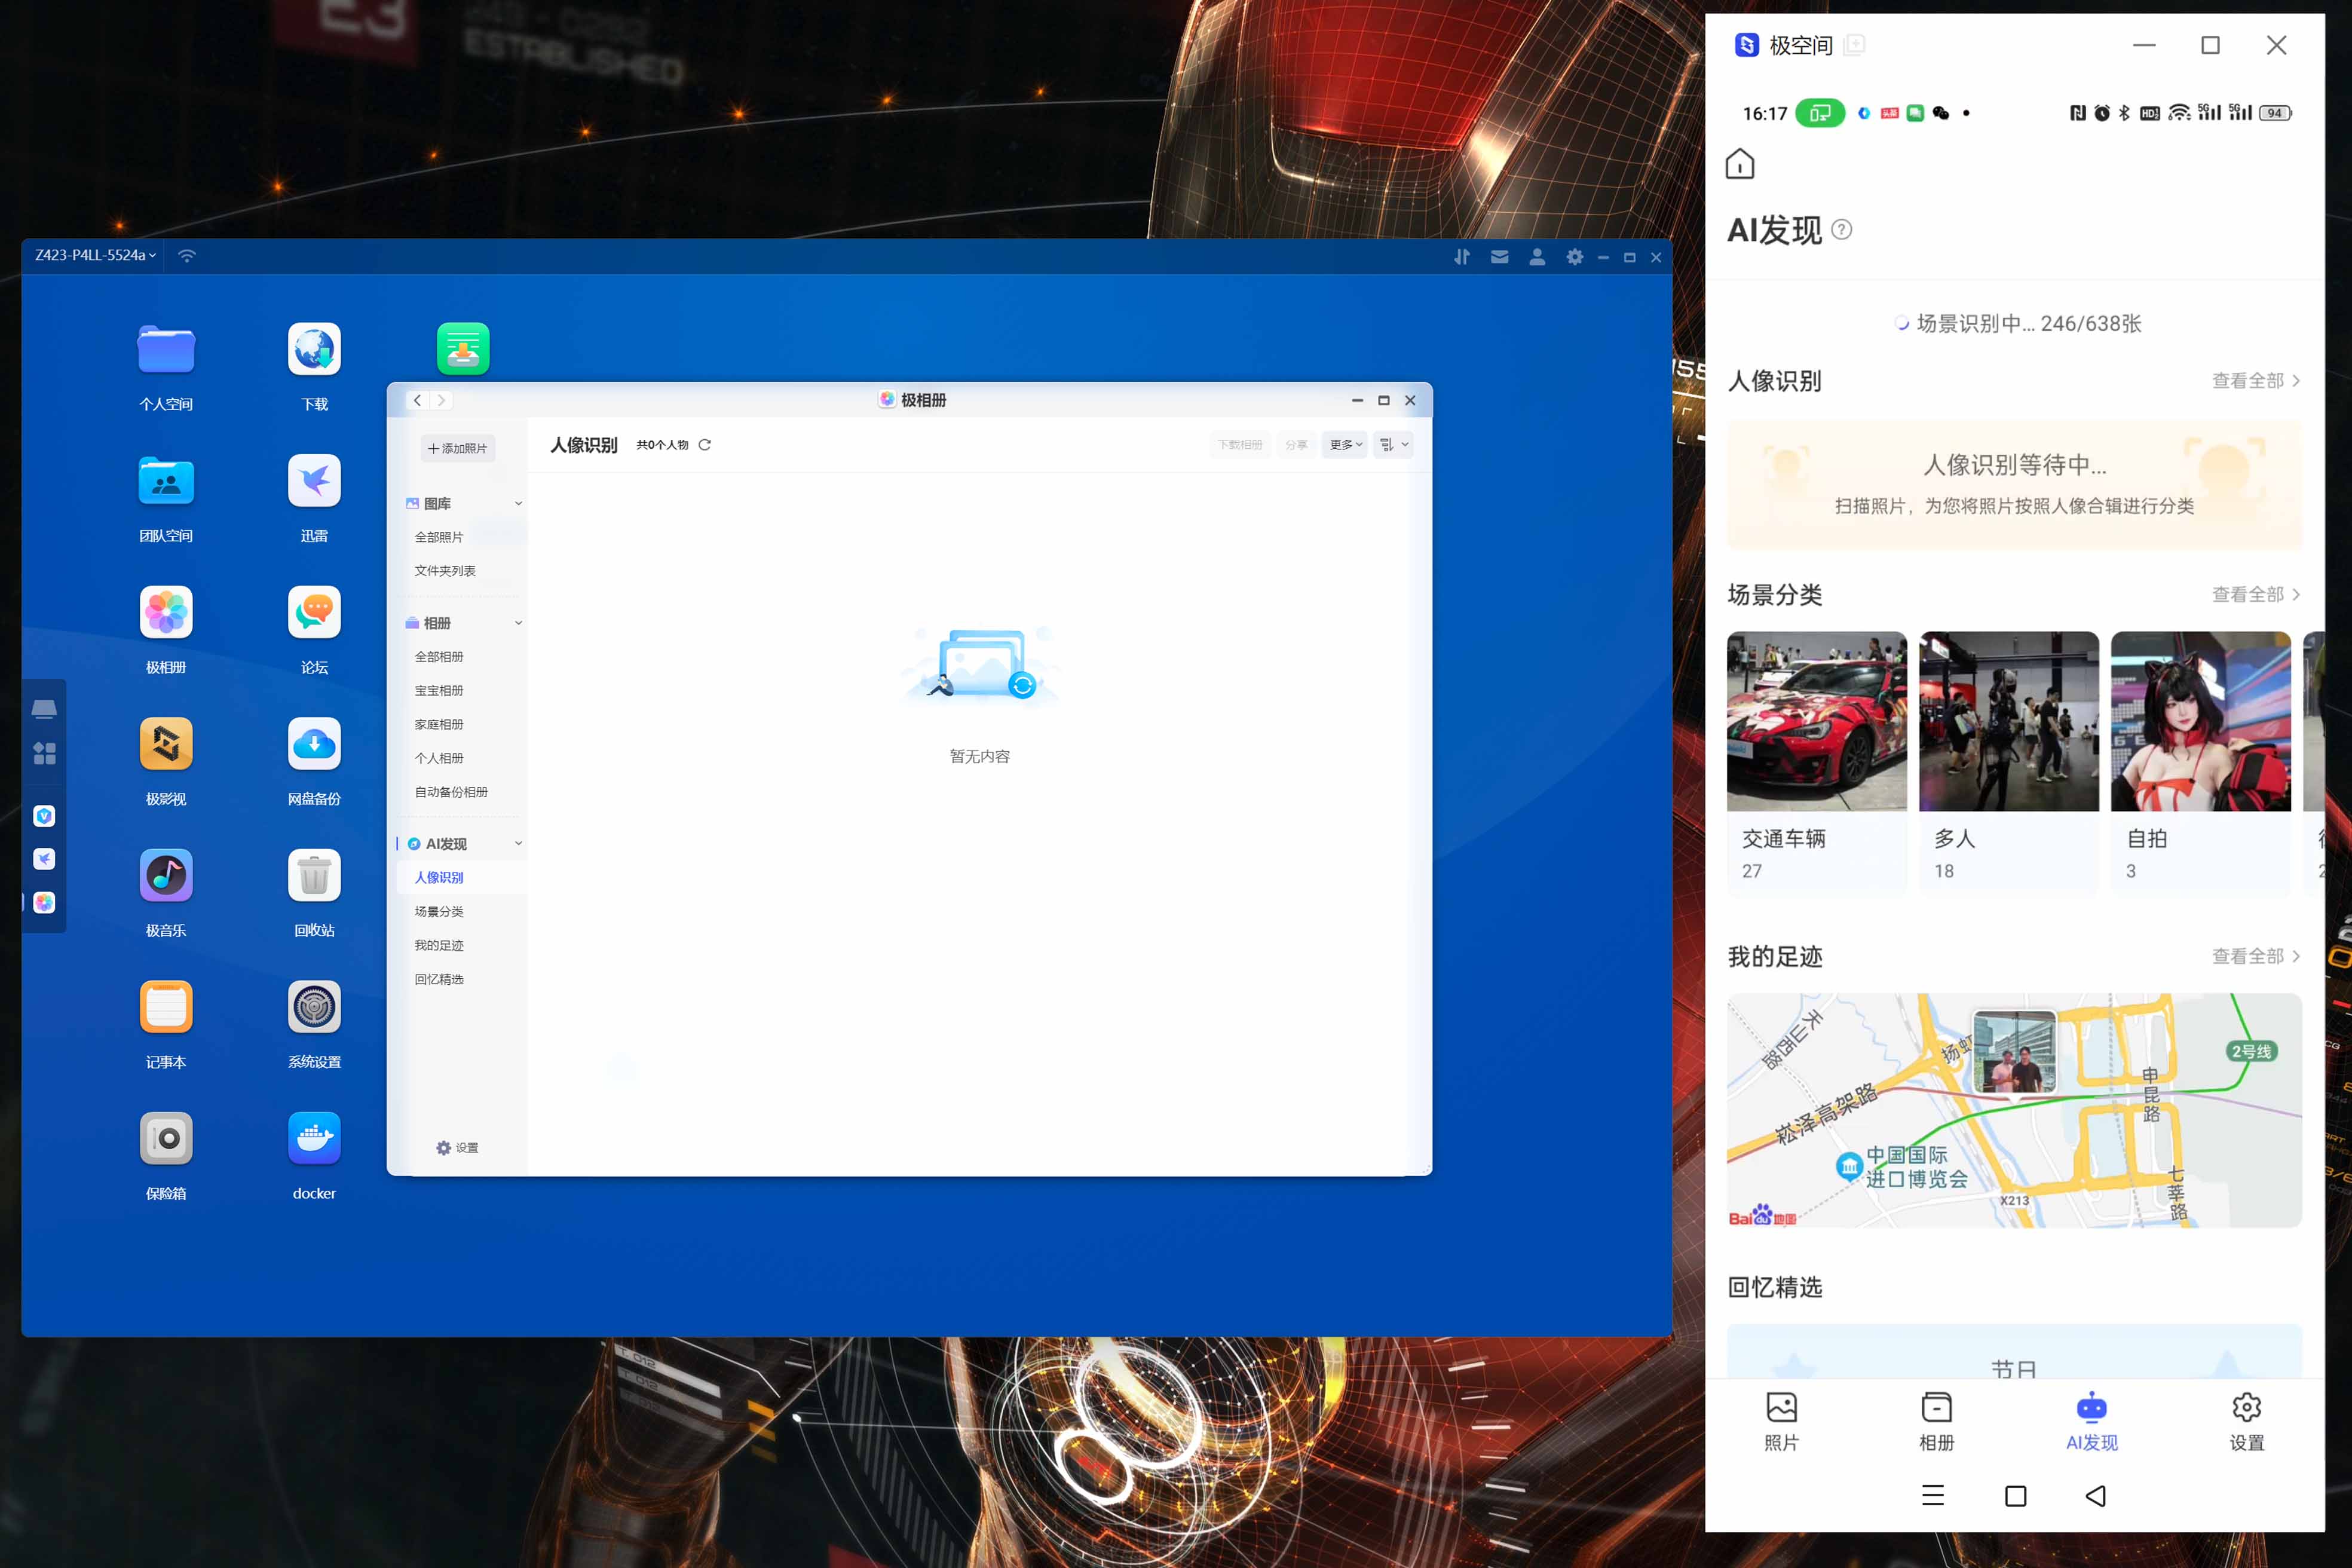2352x1568 pixels.
Task: Launch the 迅雷 app icon
Action: (314, 481)
